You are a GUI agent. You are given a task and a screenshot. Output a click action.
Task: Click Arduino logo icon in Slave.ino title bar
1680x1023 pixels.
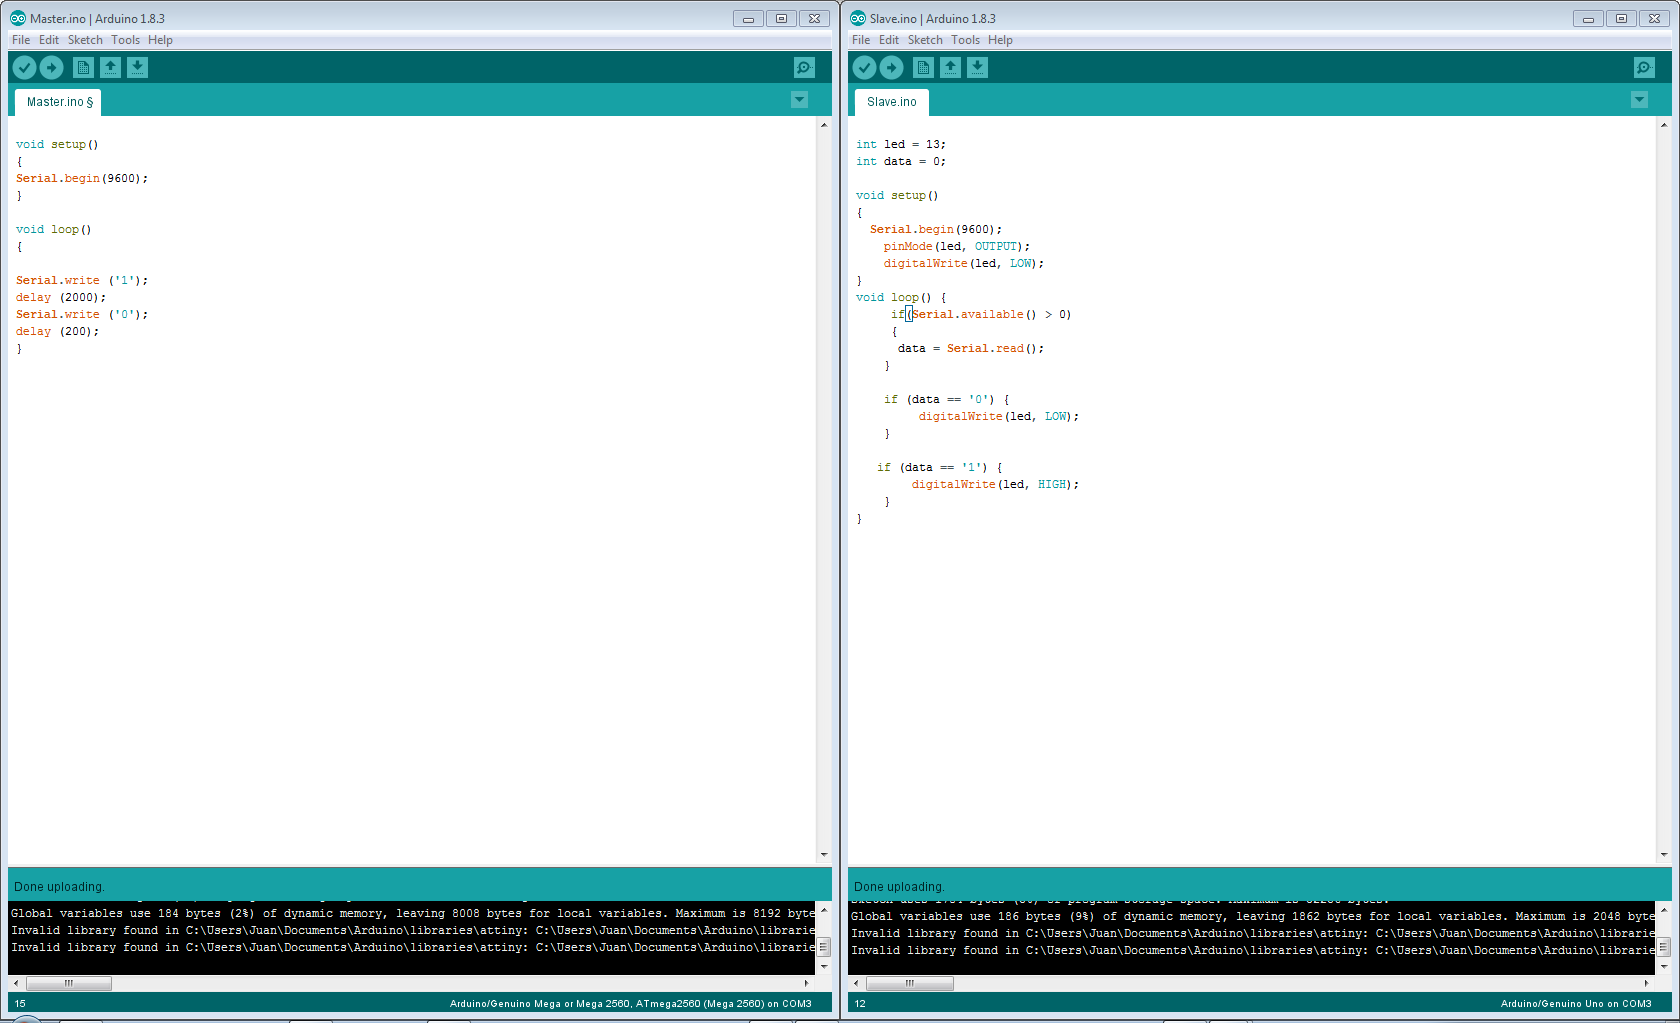click(x=858, y=18)
